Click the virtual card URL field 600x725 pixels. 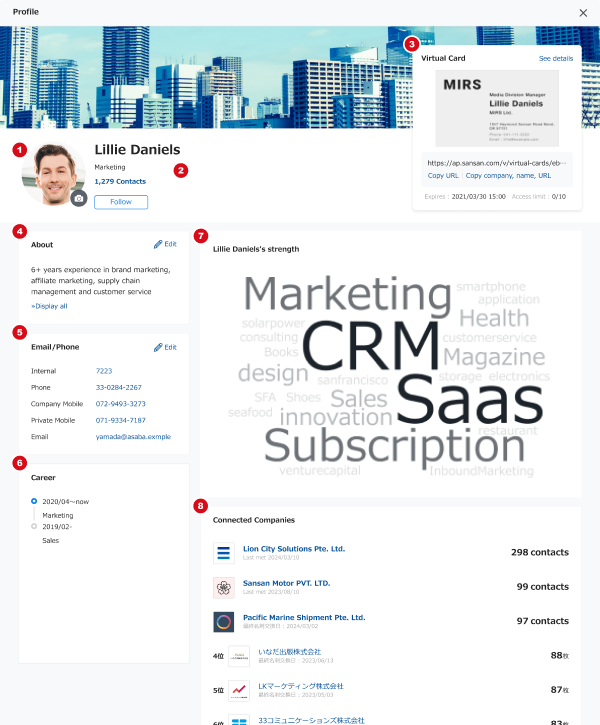(497, 161)
